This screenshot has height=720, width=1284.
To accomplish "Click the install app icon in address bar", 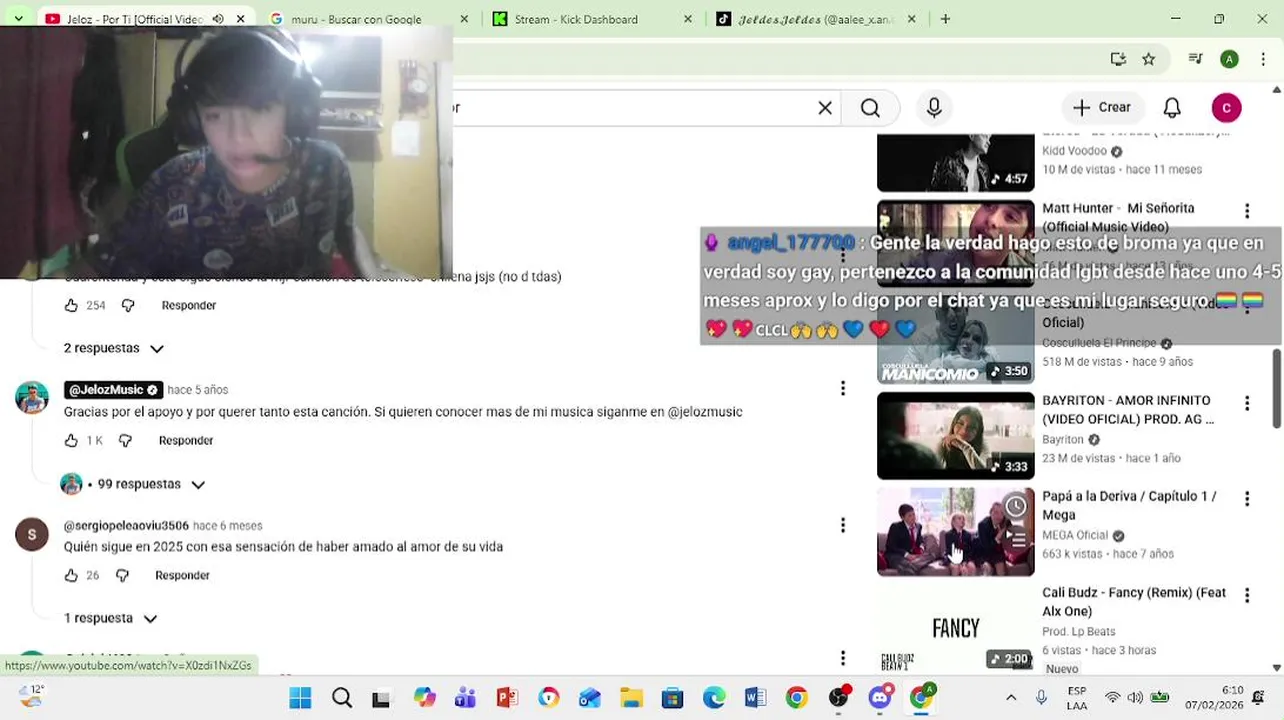I will [x=1118, y=59].
